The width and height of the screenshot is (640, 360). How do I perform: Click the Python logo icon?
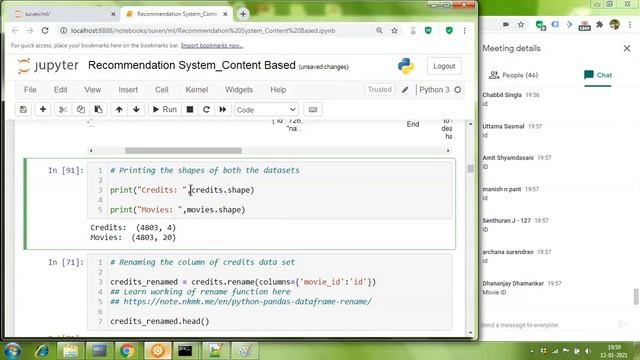[406, 66]
